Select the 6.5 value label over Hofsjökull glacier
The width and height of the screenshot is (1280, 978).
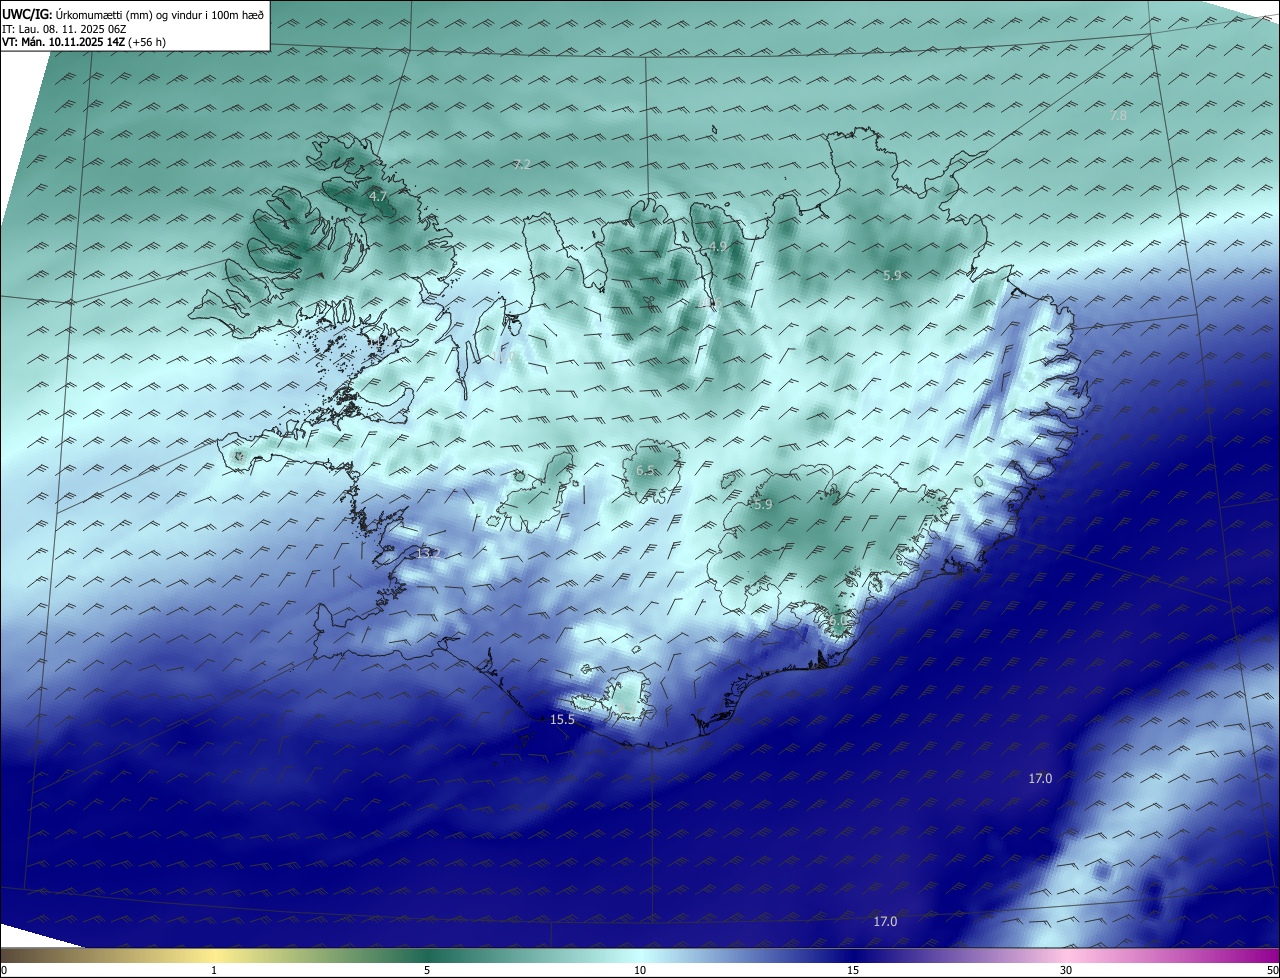click(645, 471)
